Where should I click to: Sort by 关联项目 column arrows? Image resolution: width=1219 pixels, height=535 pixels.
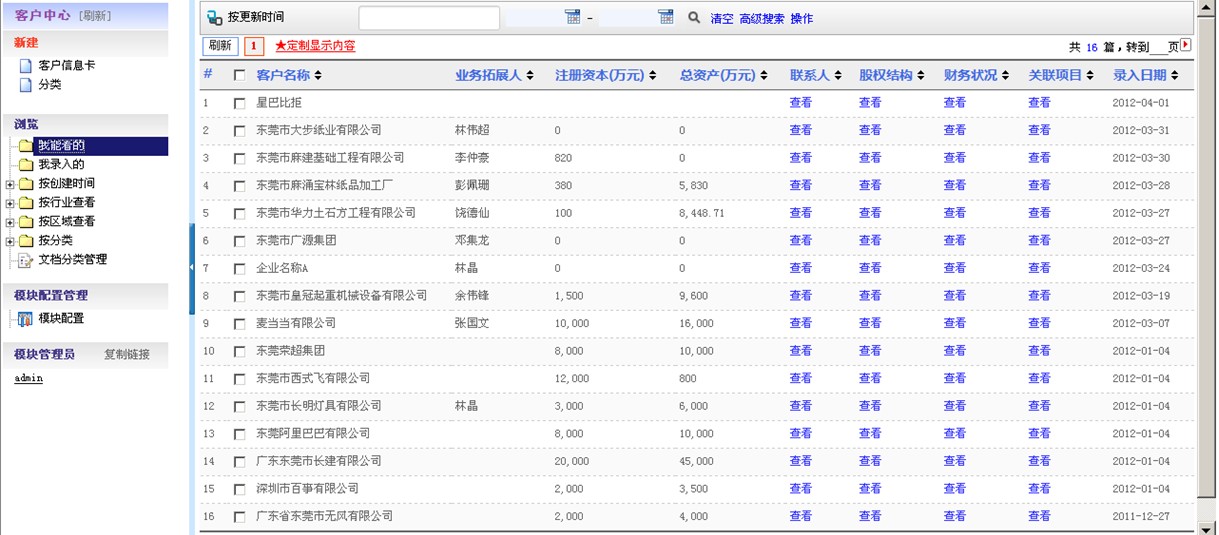[1091, 75]
